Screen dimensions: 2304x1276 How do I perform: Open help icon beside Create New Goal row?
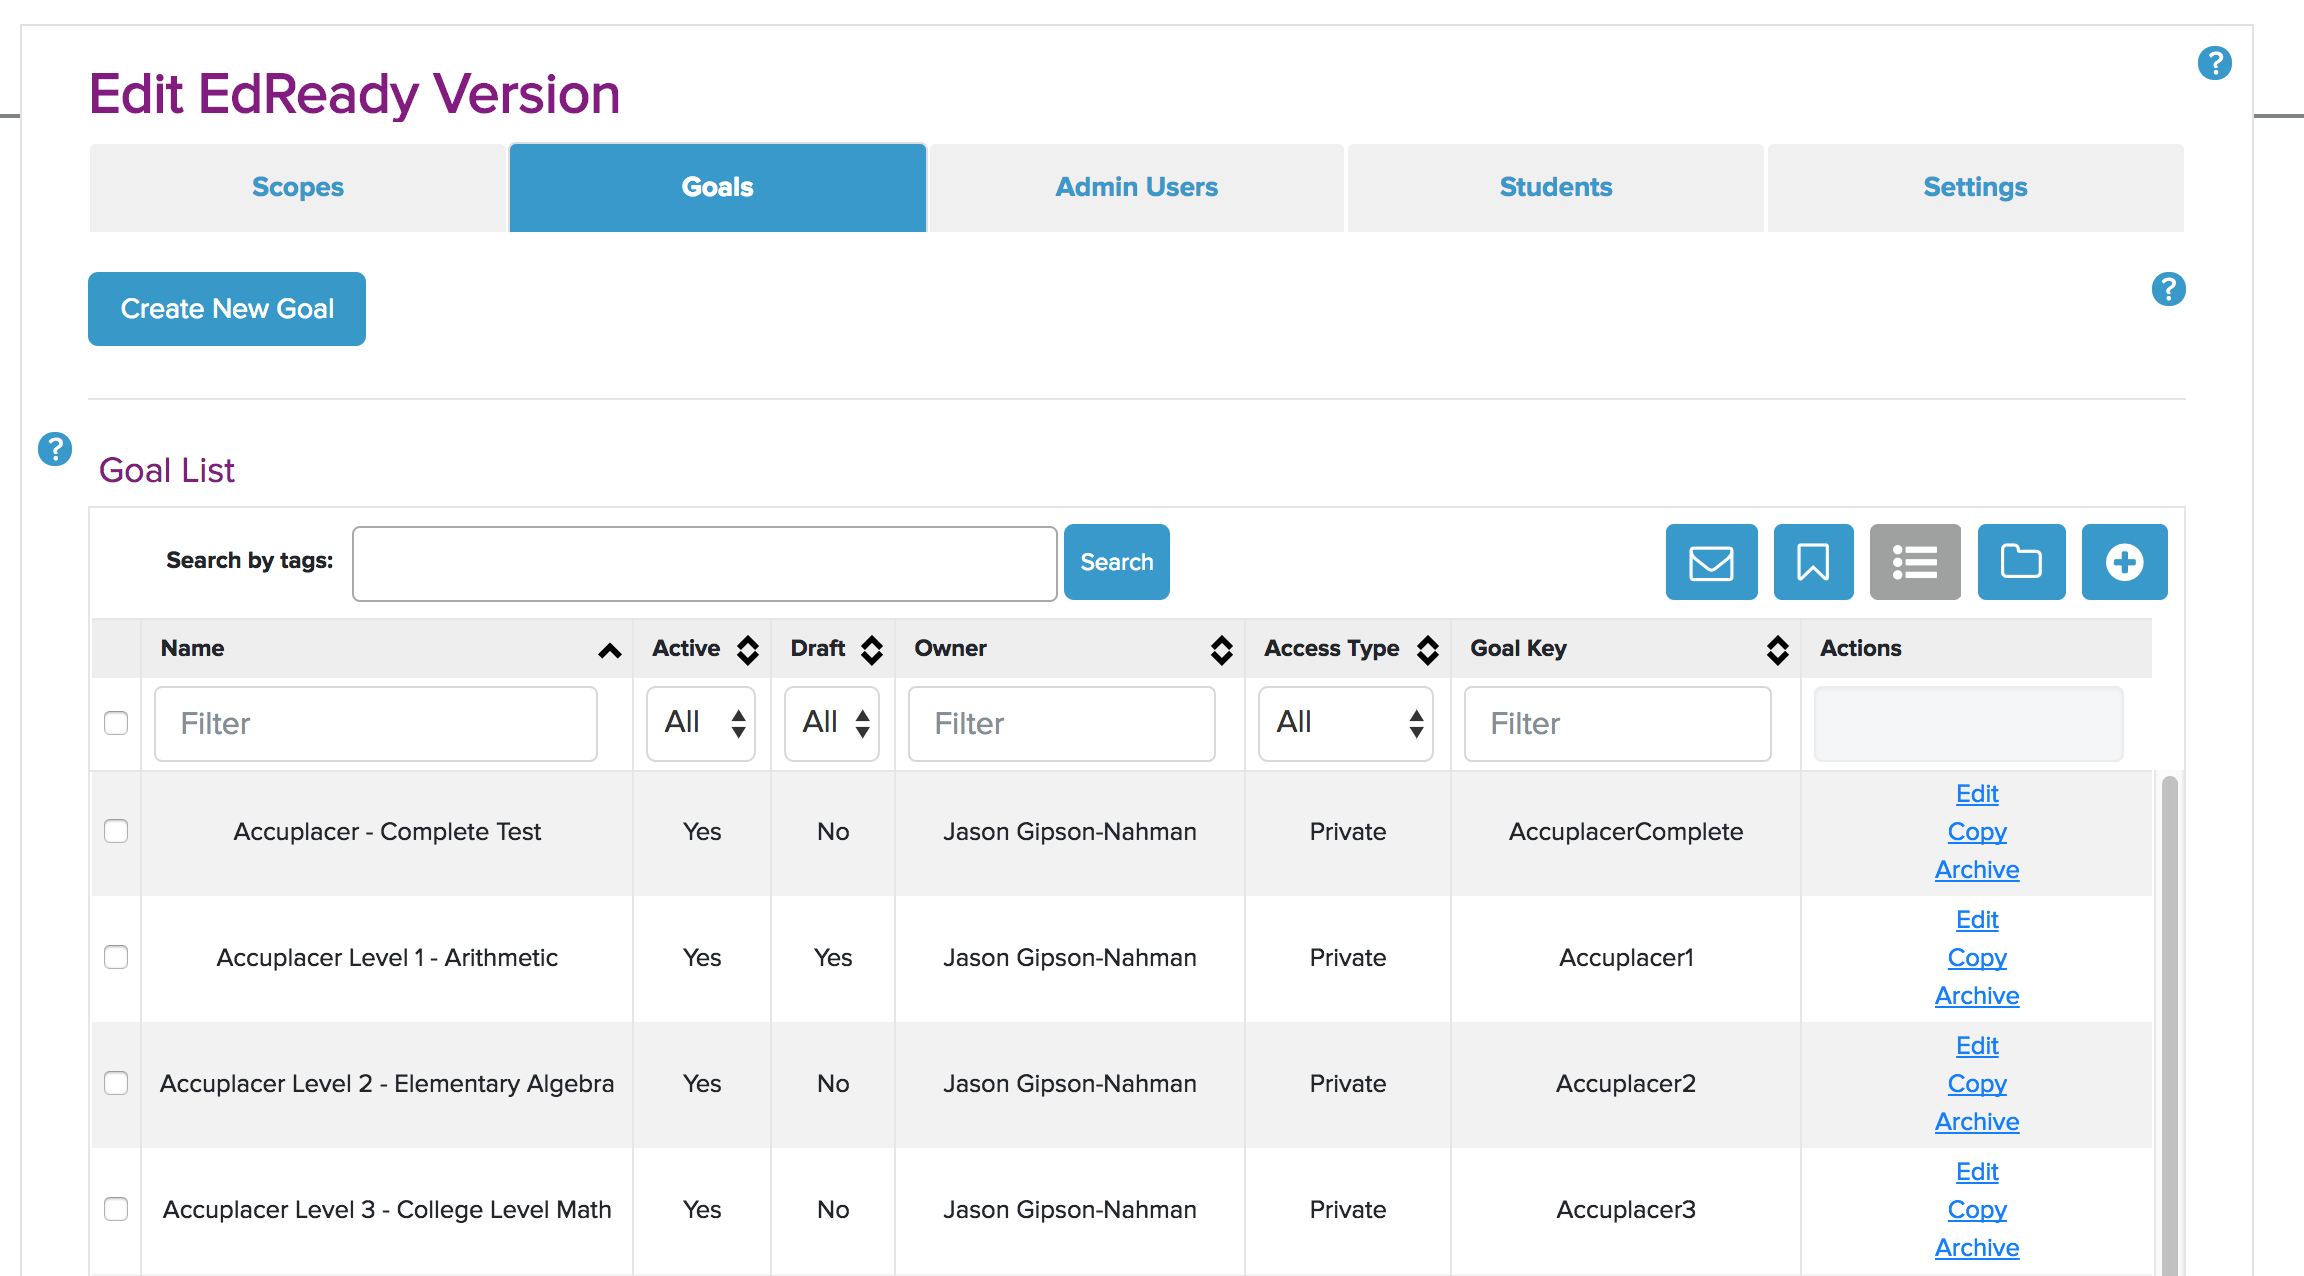2168,289
